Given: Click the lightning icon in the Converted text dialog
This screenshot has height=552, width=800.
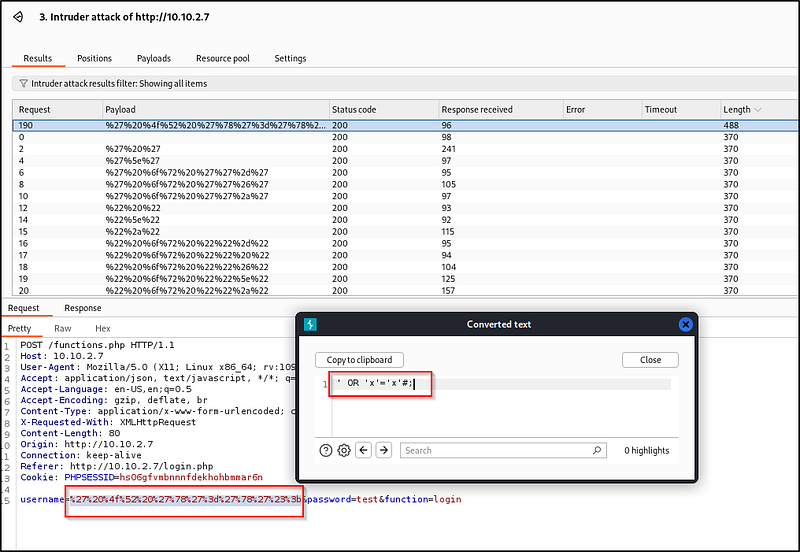Looking at the screenshot, I should [310, 324].
